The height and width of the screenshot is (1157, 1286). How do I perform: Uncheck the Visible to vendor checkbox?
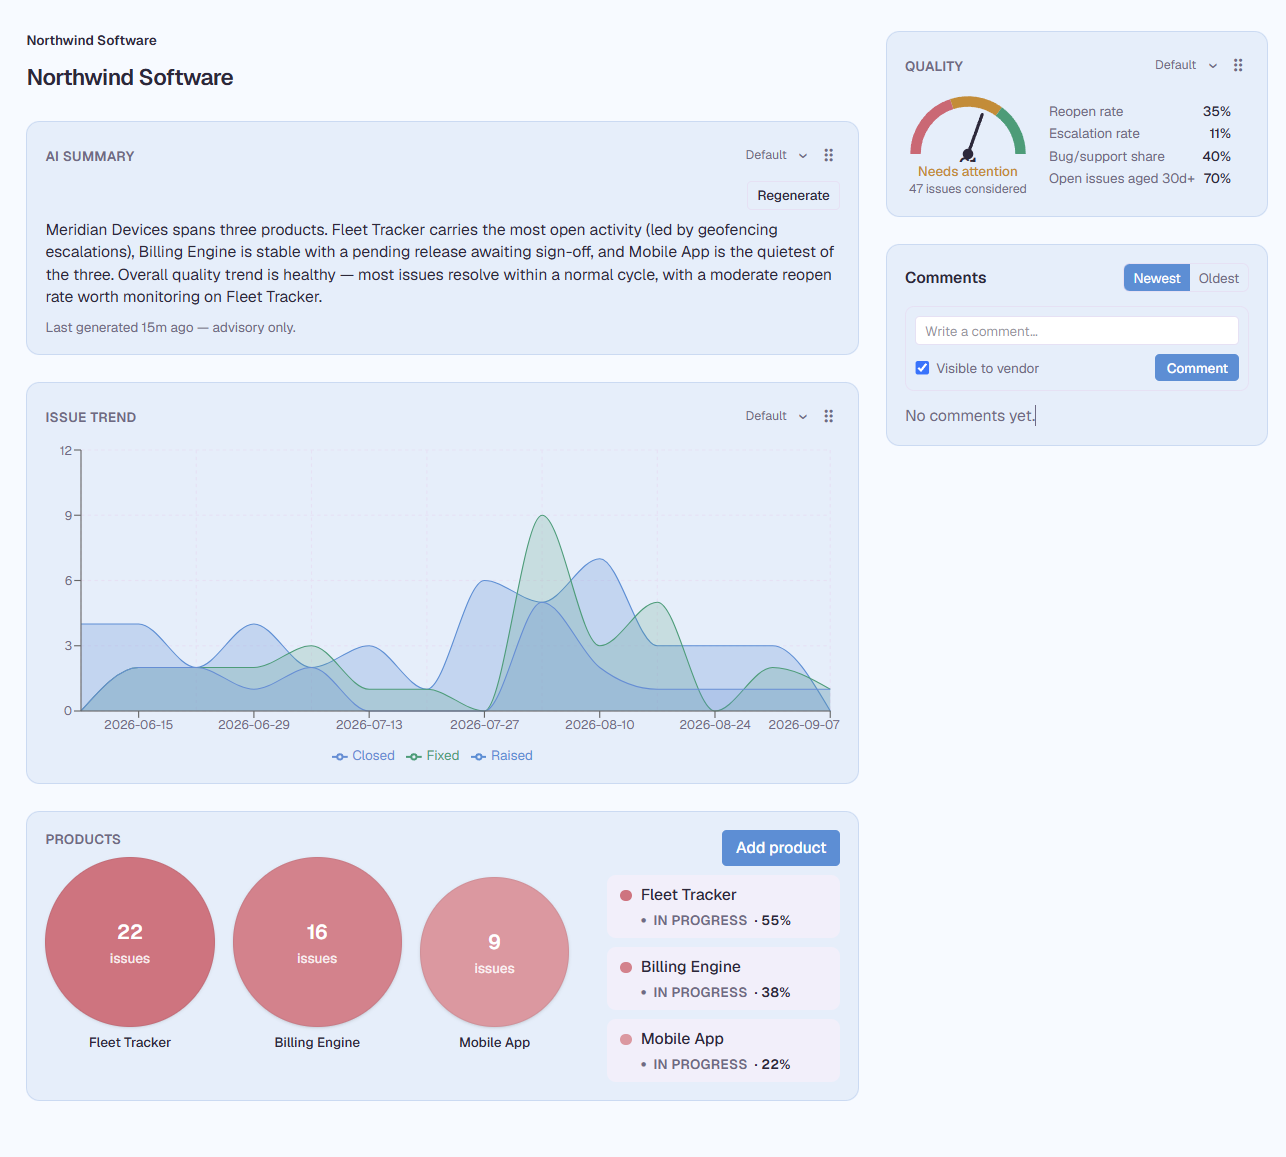(922, 368)
